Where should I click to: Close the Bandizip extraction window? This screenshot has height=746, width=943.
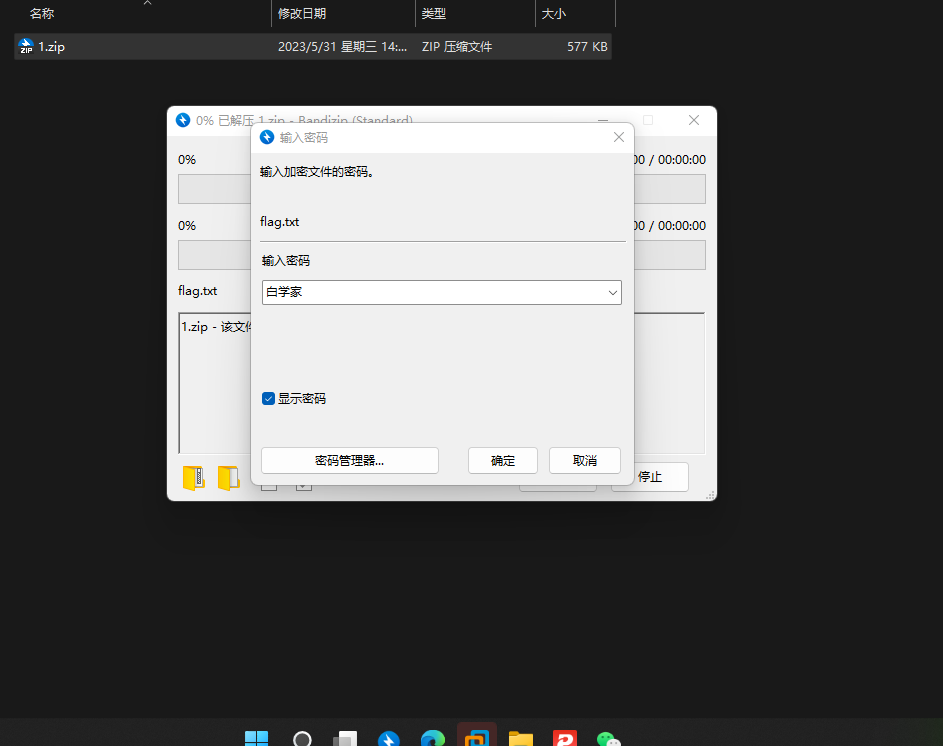(694, 120)
